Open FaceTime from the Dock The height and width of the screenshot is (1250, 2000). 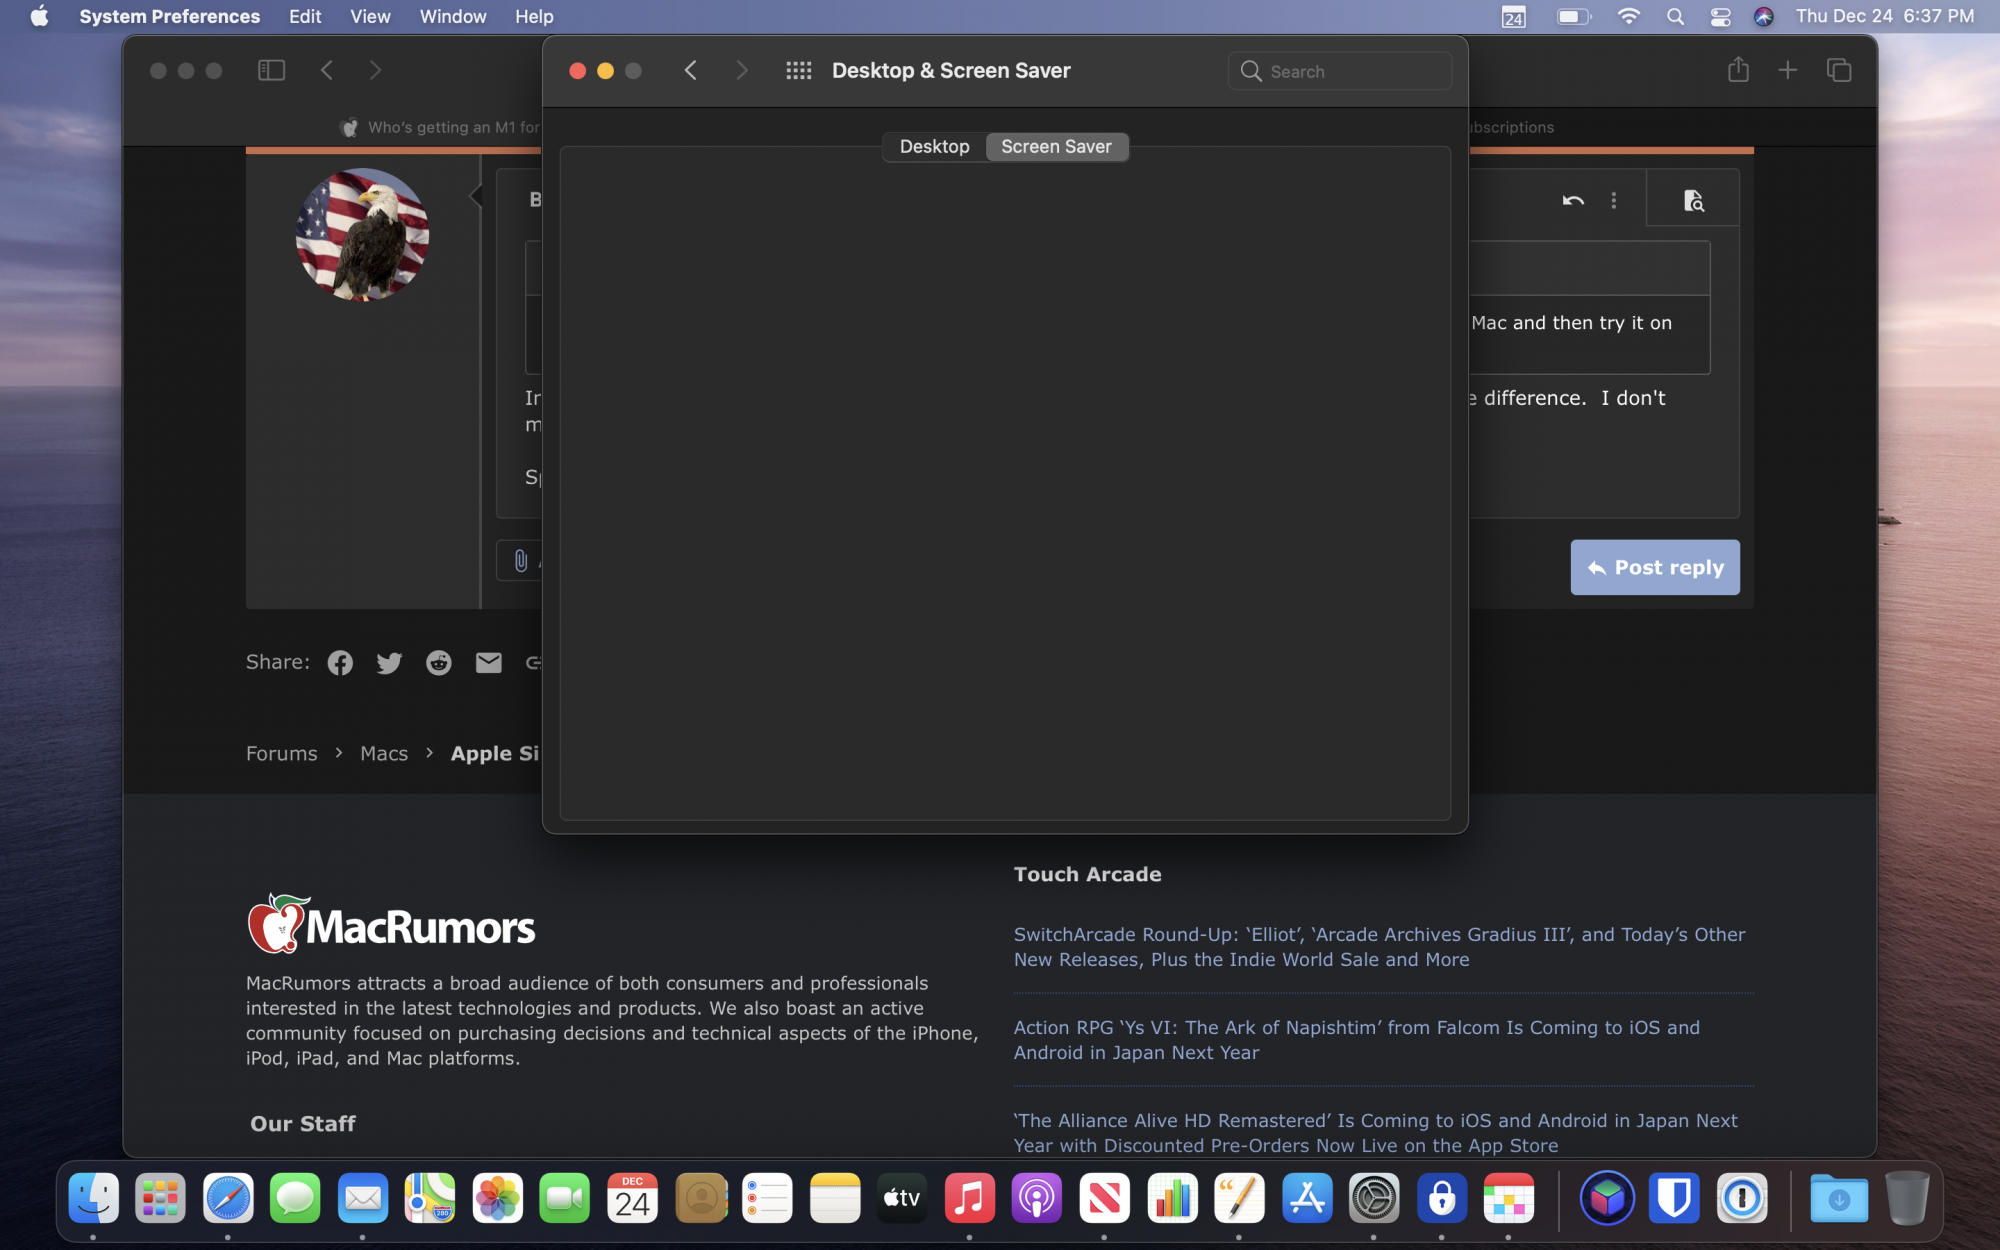point(565,1197)
